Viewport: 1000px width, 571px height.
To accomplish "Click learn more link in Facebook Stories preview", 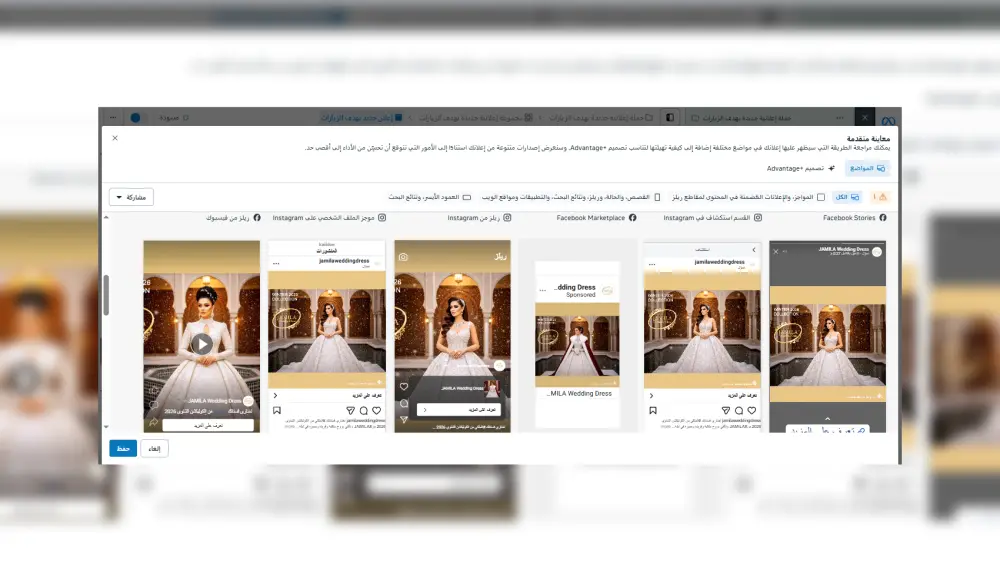I will [x=827, y=431].
